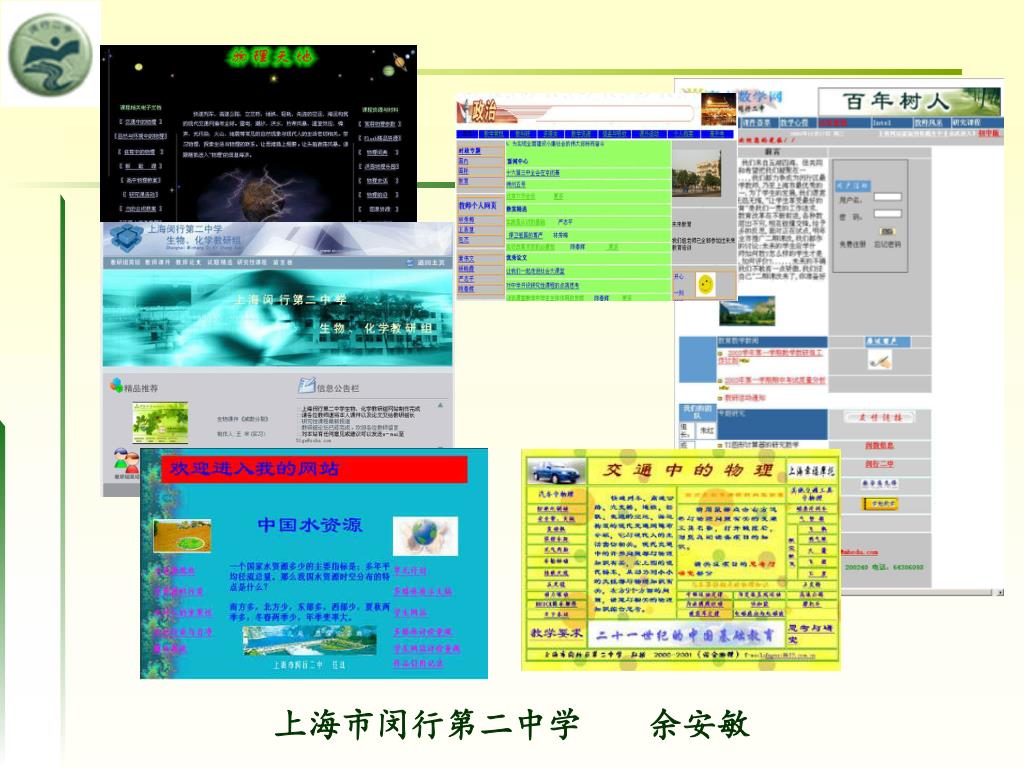The width and height of the screenshot is (1024, 768).
Task: Select the 教师风采 tab on math site
Action: 928,123
